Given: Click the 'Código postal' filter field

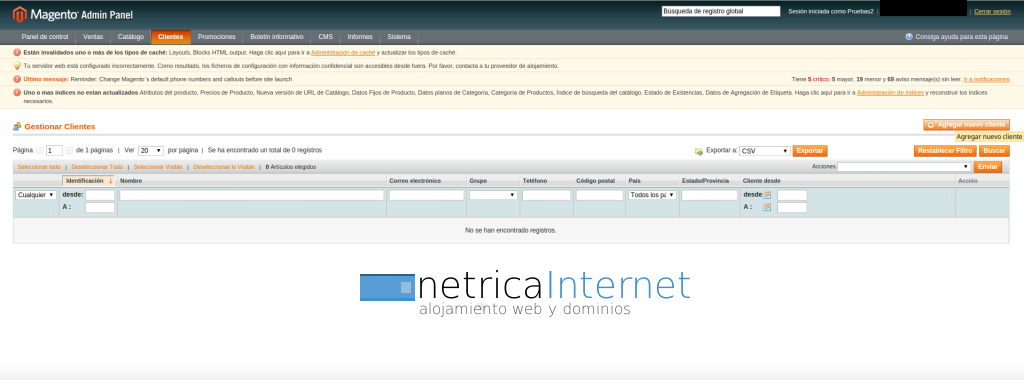Looking at the screenshot, I should click(600, 195).
